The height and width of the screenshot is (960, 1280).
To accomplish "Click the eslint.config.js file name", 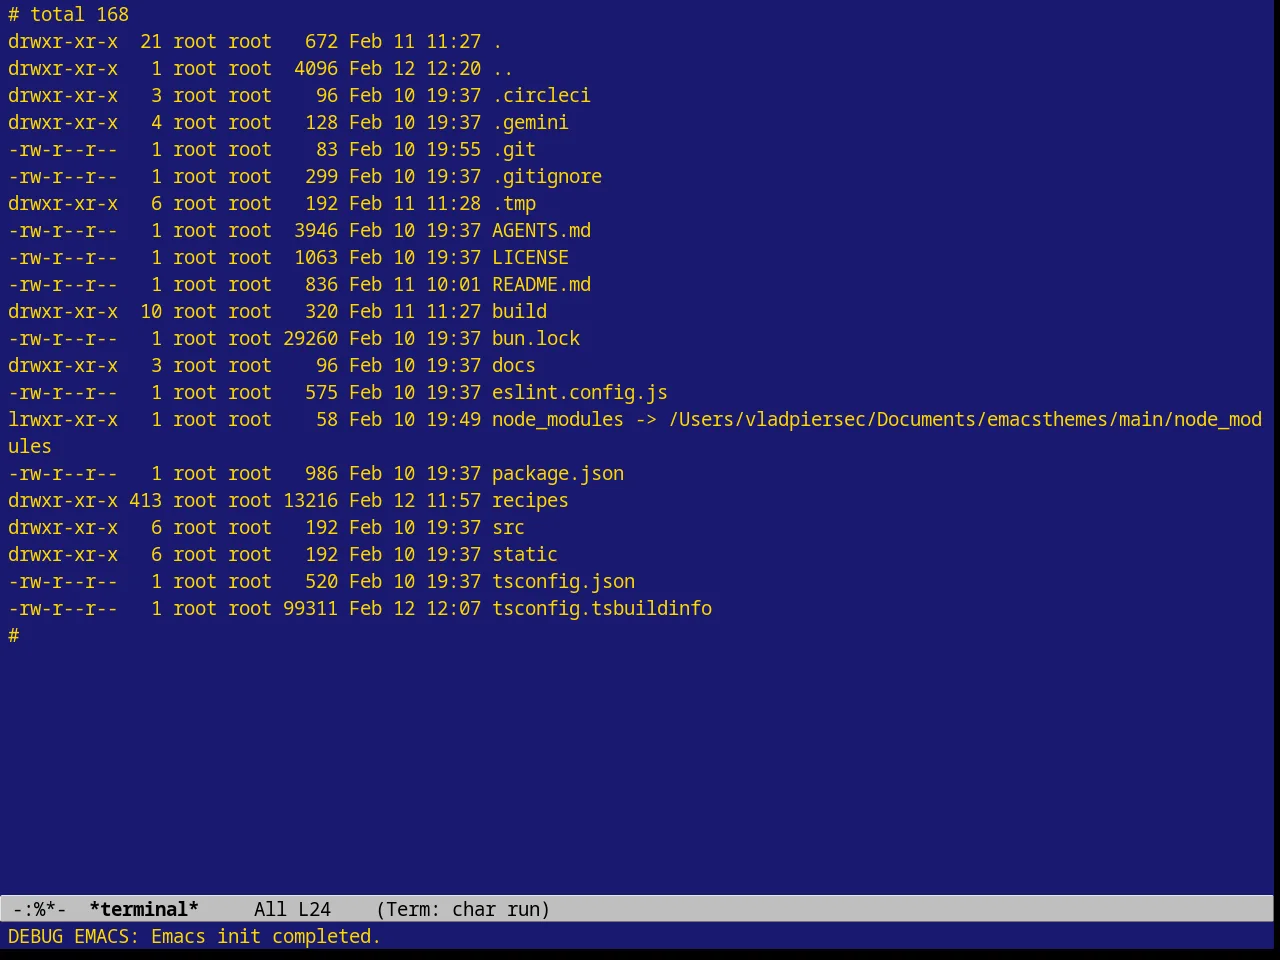I will tap(580, 393).
